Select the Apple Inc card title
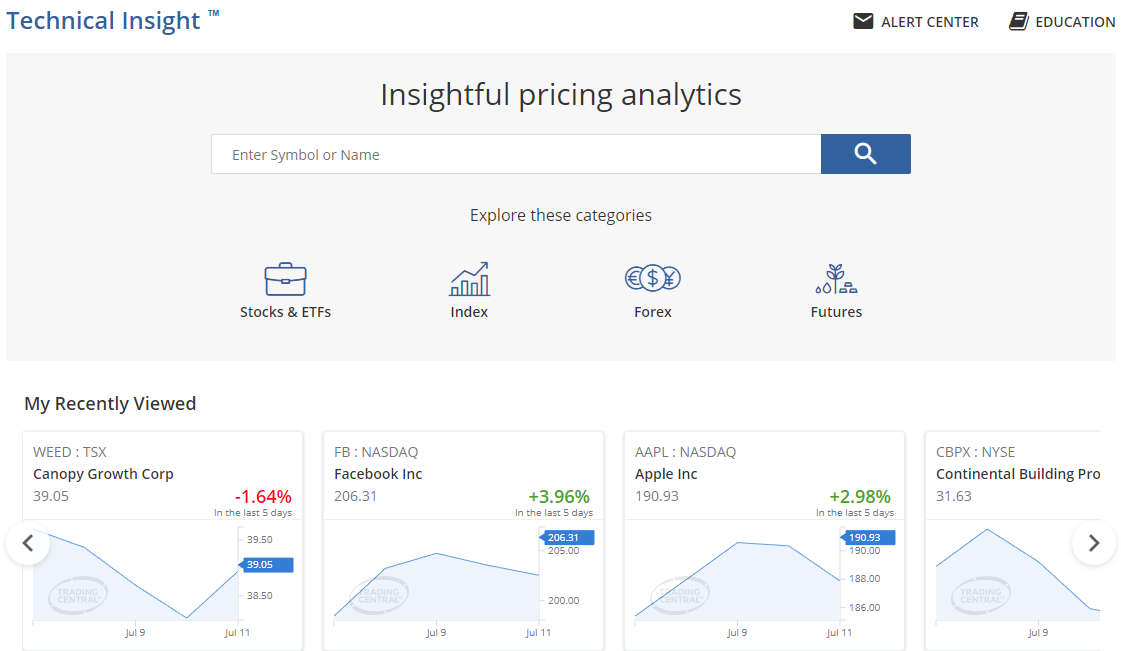1121x651 pixels. [x=666, y=474]
